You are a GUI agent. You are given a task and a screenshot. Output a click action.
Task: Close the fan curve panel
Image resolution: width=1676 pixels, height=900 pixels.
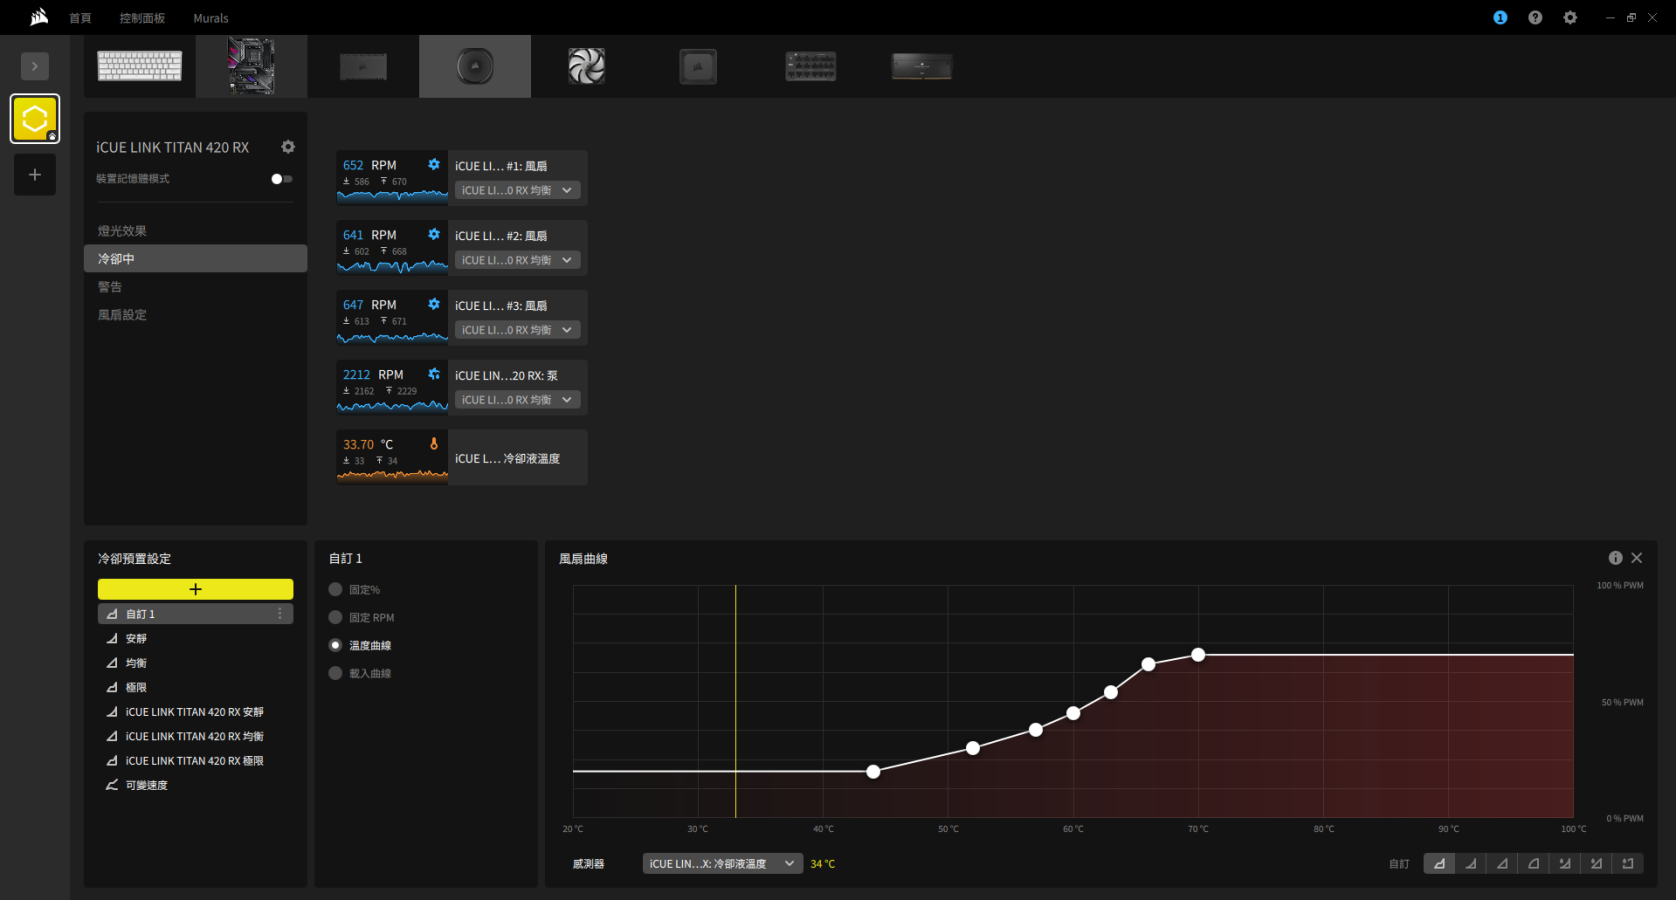[1637, 558]
